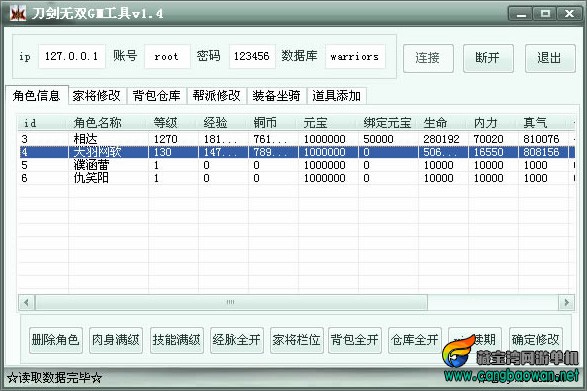Click the 铜币 column header
The height and width of the screenshot is (391, 587).
tap(274, 123)
